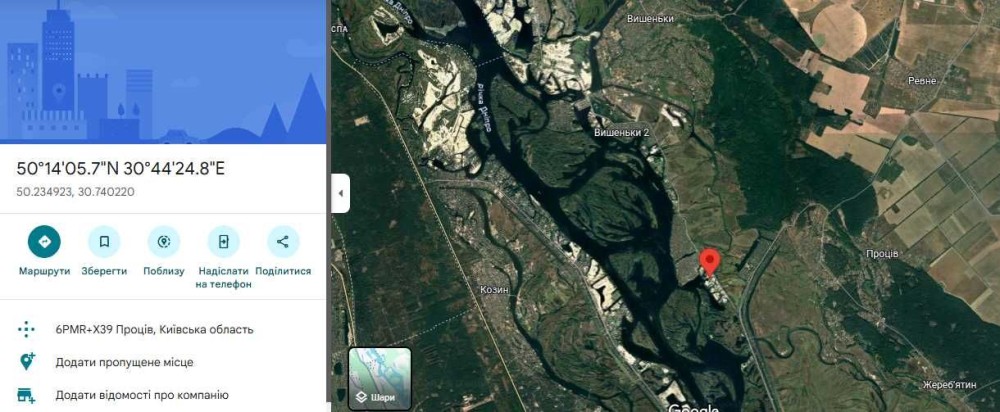Screen dimensions: 1000x412
Task: Click the Google logo on the map
Action: (693, 408)
